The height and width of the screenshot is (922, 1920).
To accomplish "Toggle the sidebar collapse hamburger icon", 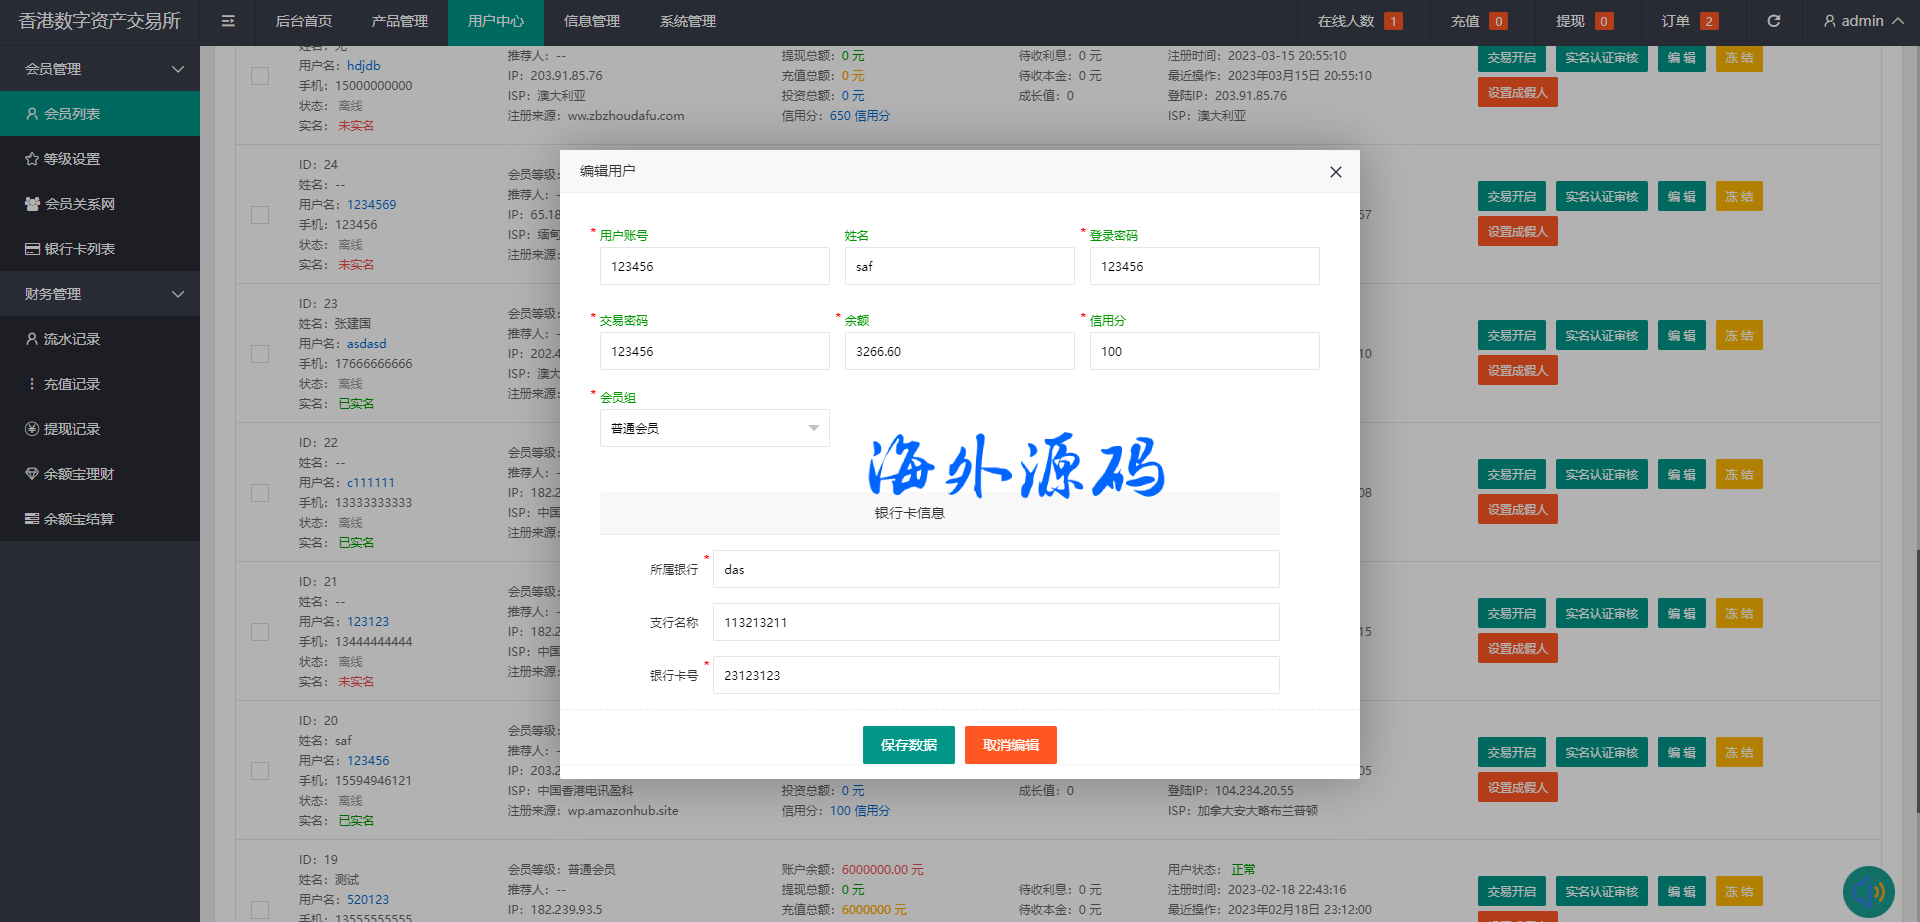I will [228, 21].
